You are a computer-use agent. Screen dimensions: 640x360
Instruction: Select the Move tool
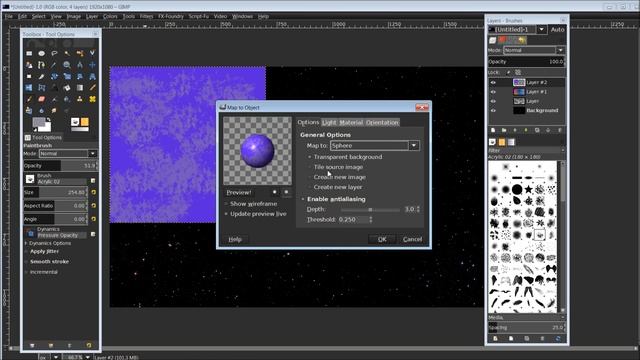coord(92,64)
